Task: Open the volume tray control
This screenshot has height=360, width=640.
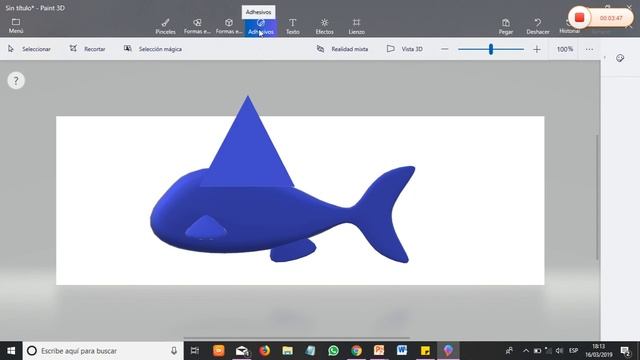Action: (559, 351)
